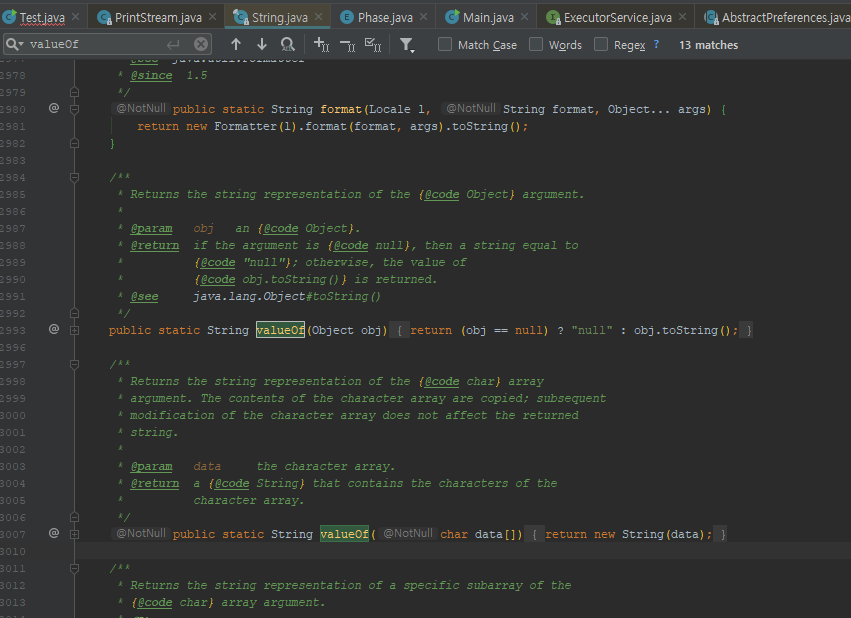Click highlighted valueOf match on line 3007

coord(344,534)
